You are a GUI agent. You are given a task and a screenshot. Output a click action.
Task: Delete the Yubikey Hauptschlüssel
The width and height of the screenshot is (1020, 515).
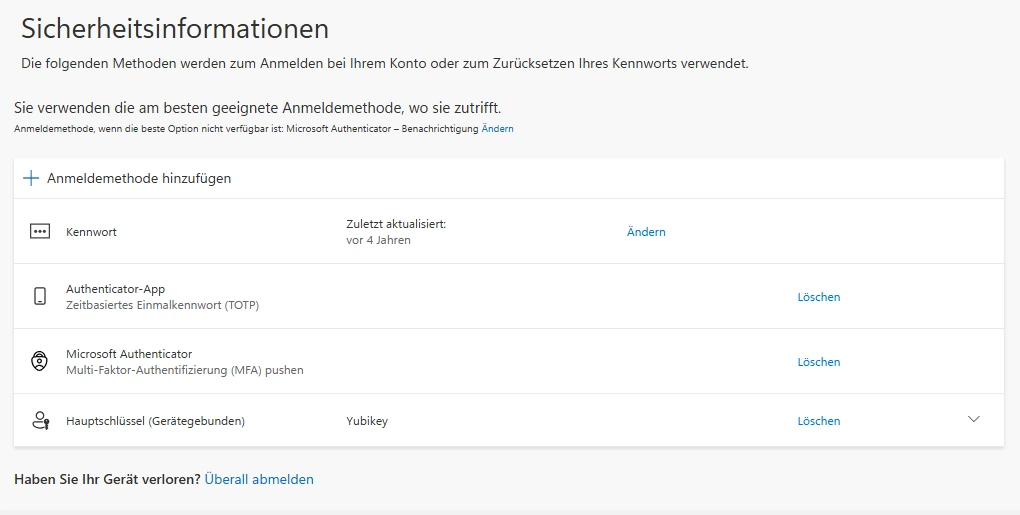pyautogui.click(x=819, y=421)
